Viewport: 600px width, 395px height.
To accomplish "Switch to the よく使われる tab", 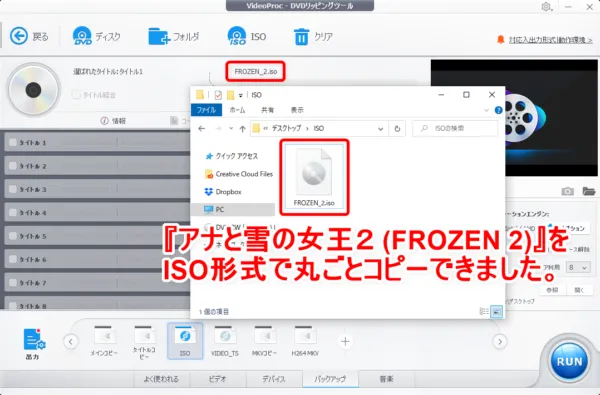I will click(x=161, y=379).
